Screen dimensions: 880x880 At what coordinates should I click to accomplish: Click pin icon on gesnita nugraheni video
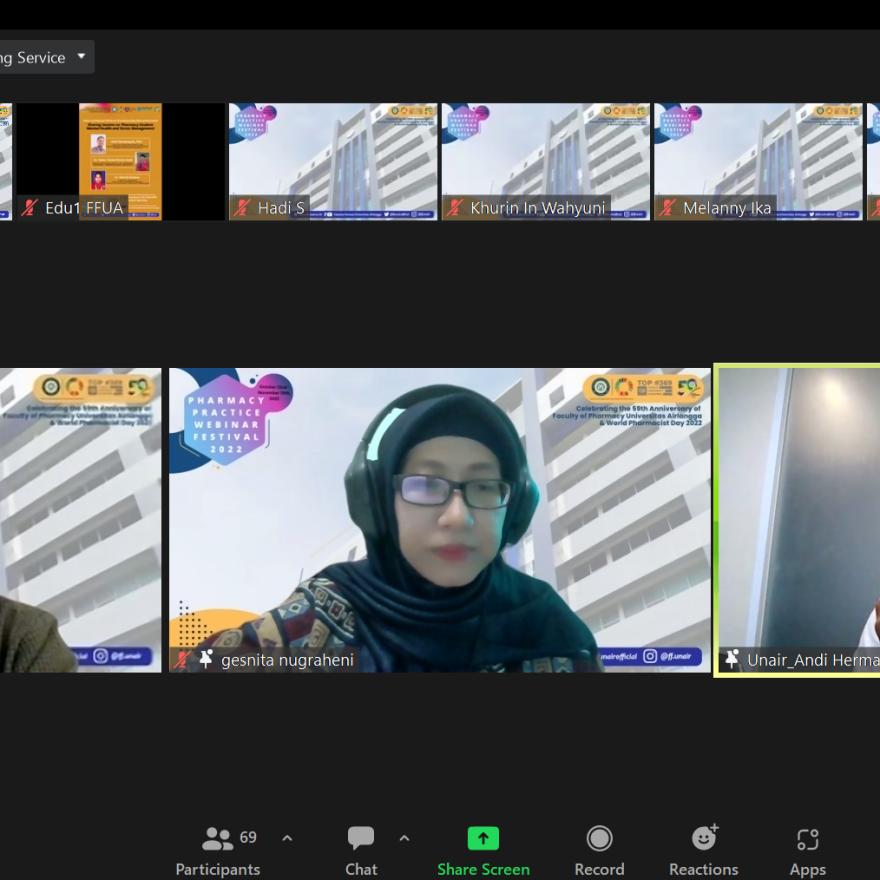point(206,660)
